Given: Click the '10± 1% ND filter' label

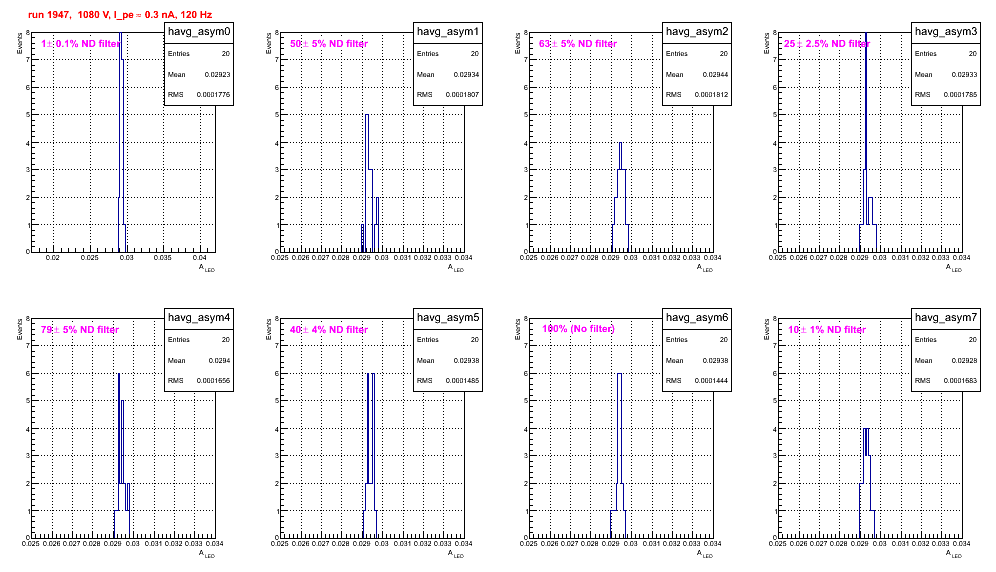Looking at the screenshot, I should pyautogui.click(x=827, y=330).
